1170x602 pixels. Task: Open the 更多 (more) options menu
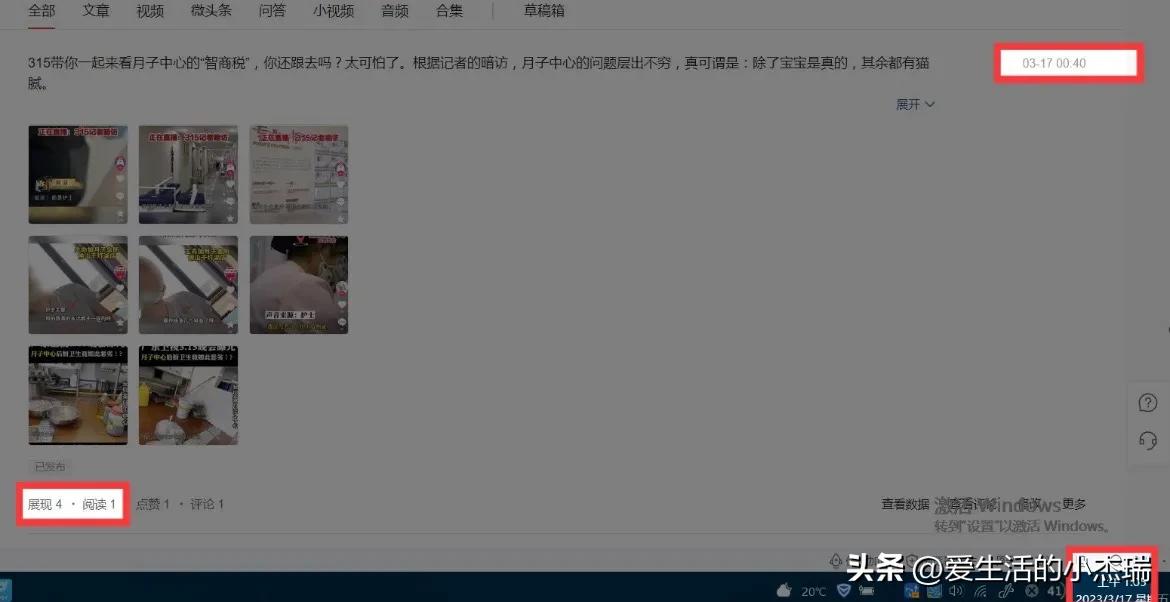[1073, 503]
